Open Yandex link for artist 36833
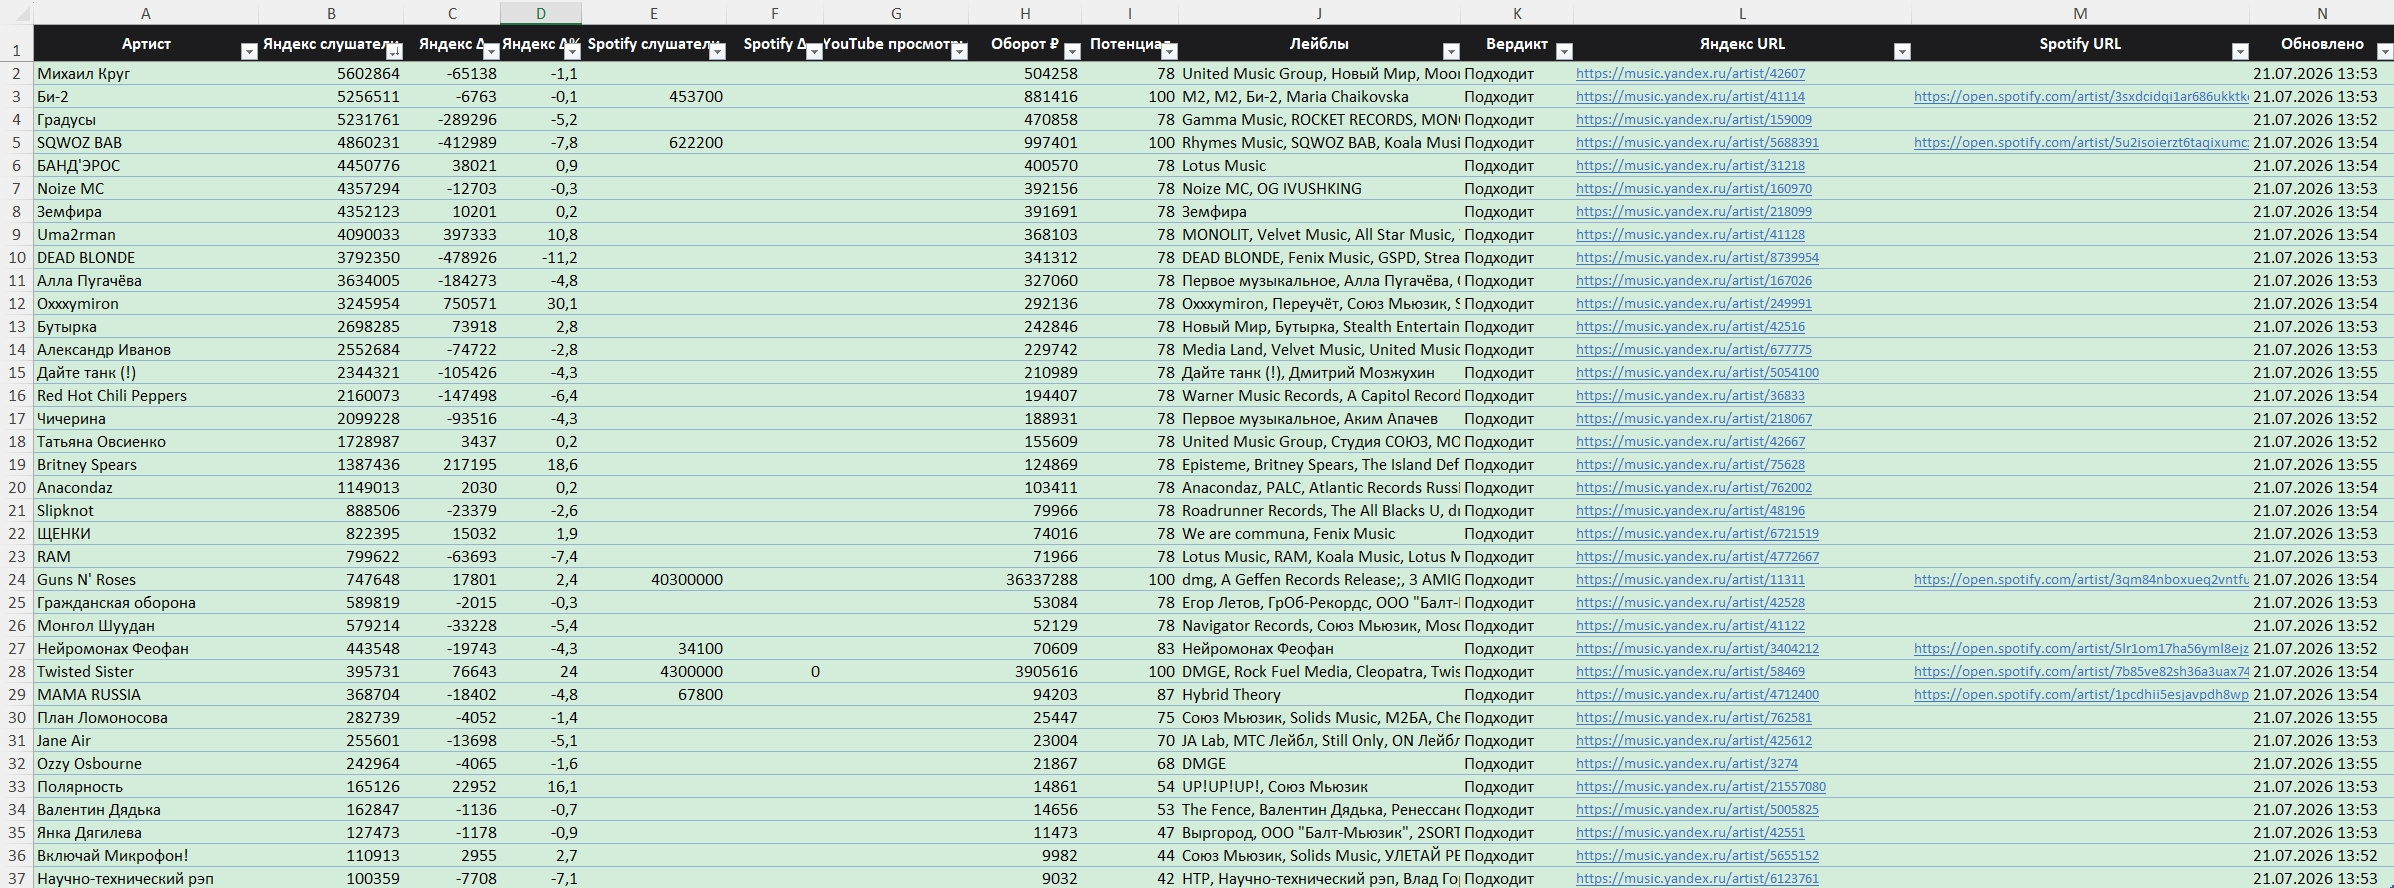 click(1690, 395)
